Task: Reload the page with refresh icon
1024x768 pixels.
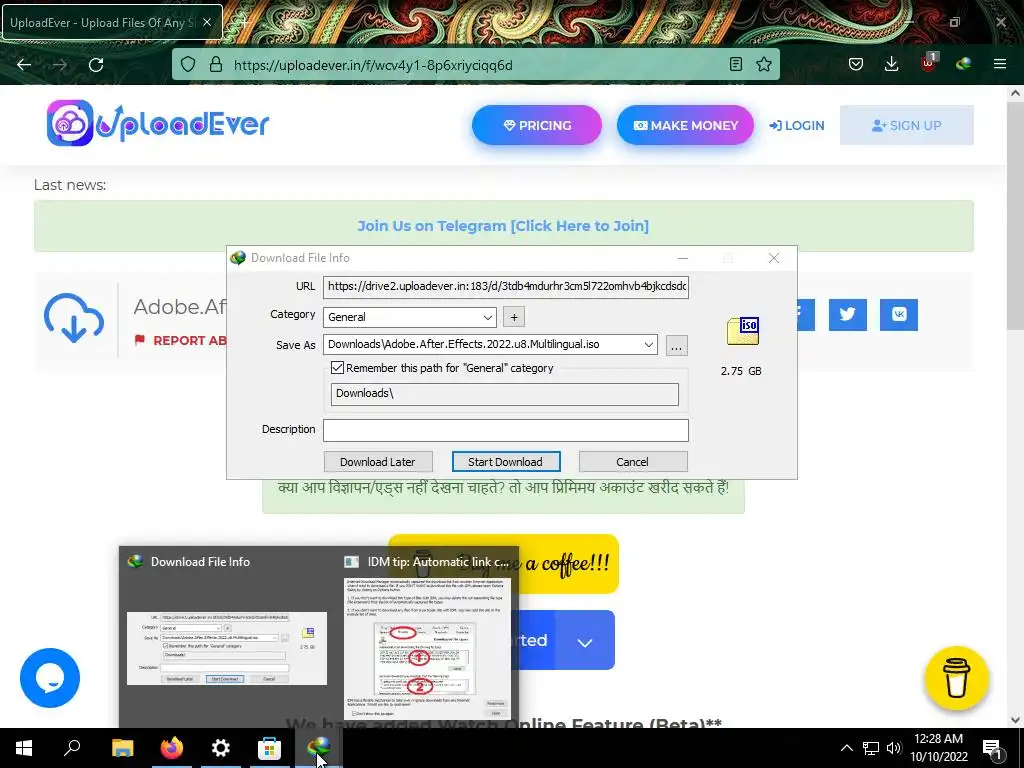Action: (96, 65)
